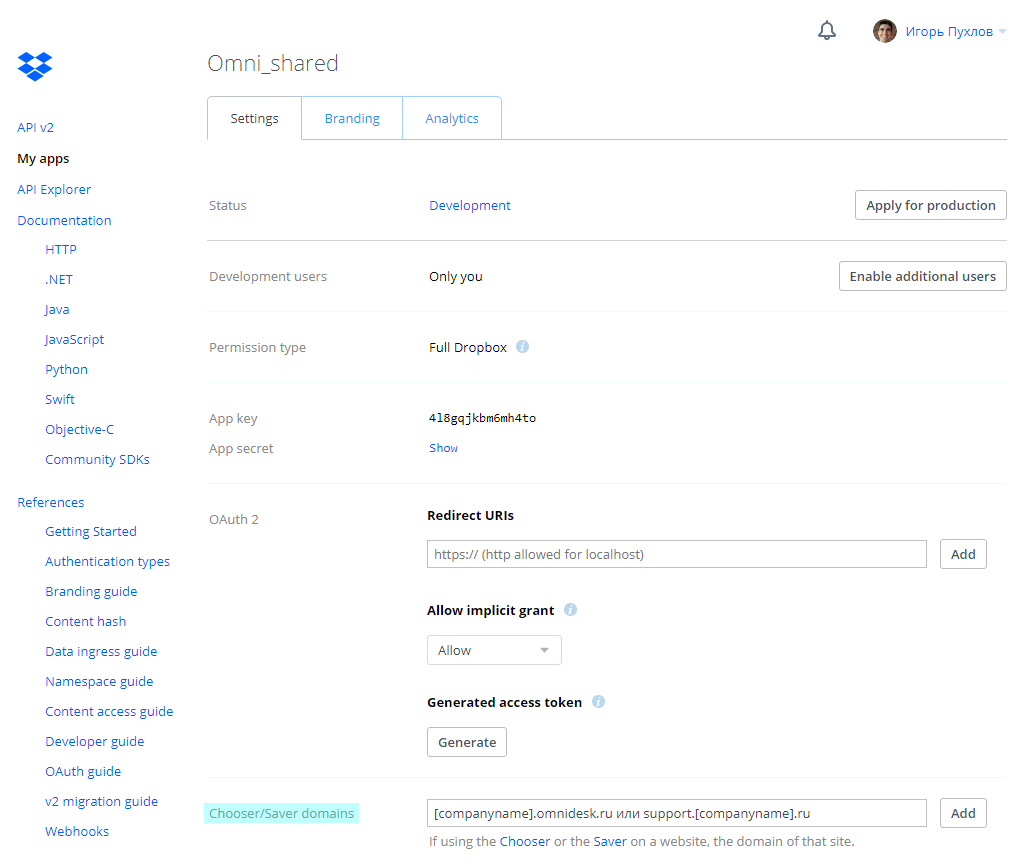Open JavaScript documentation
The image size is (1025, 864).
pos(75,340)
